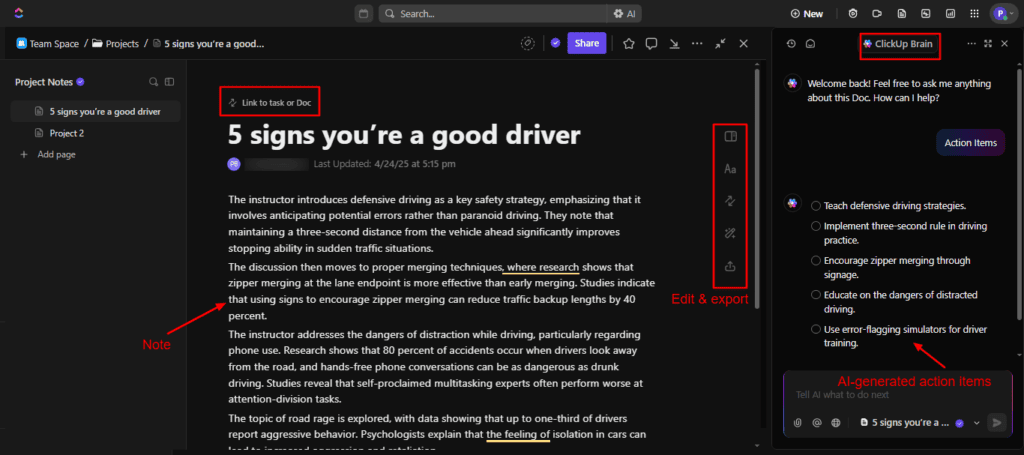Open the dashboards chart icon in top bar
This screenshot has height=455, width=1024.
tap(950, 14)
